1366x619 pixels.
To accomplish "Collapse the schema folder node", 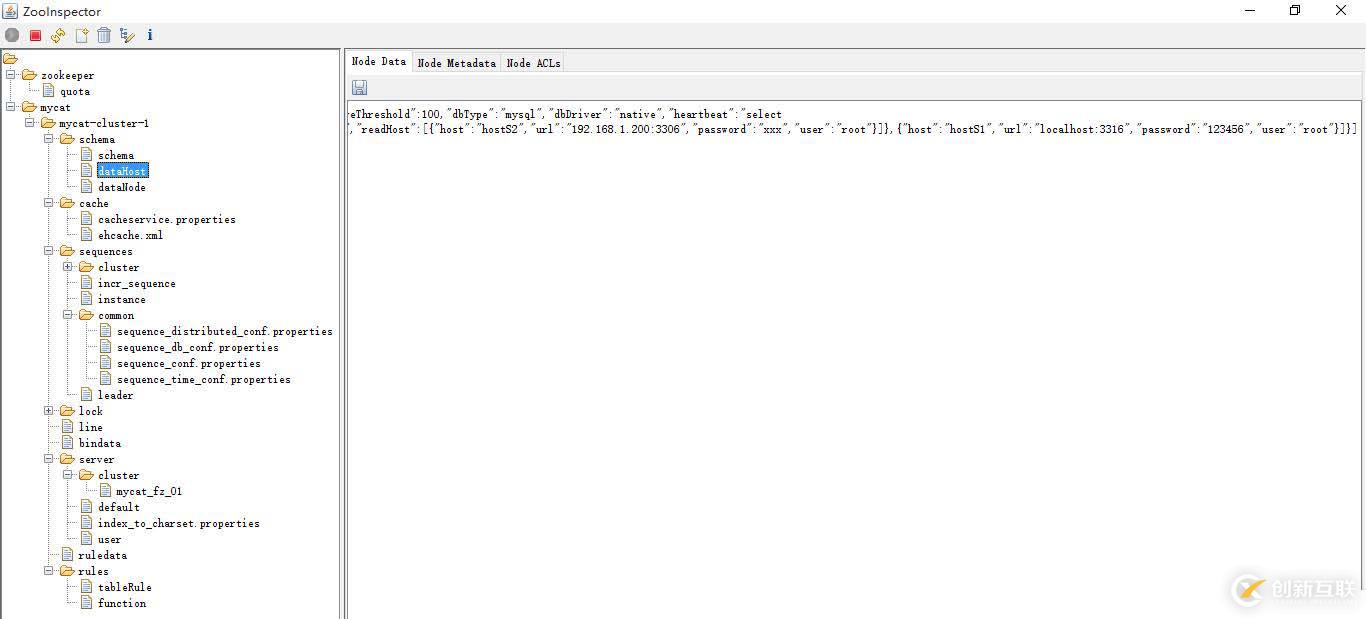I will click(x=49, y=139).
